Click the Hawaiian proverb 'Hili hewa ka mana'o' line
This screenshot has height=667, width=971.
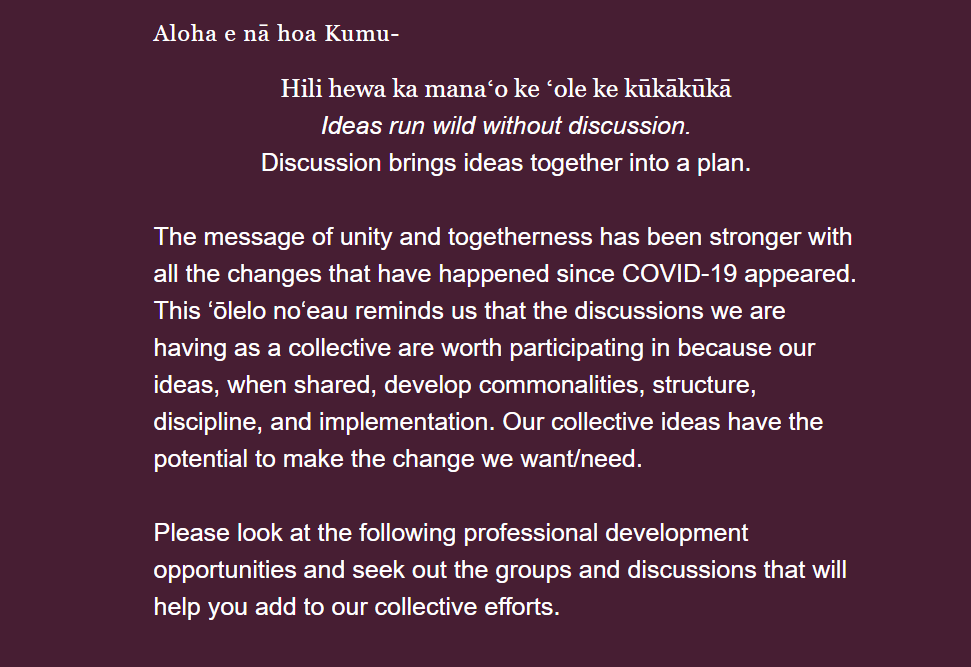[506, 89]
